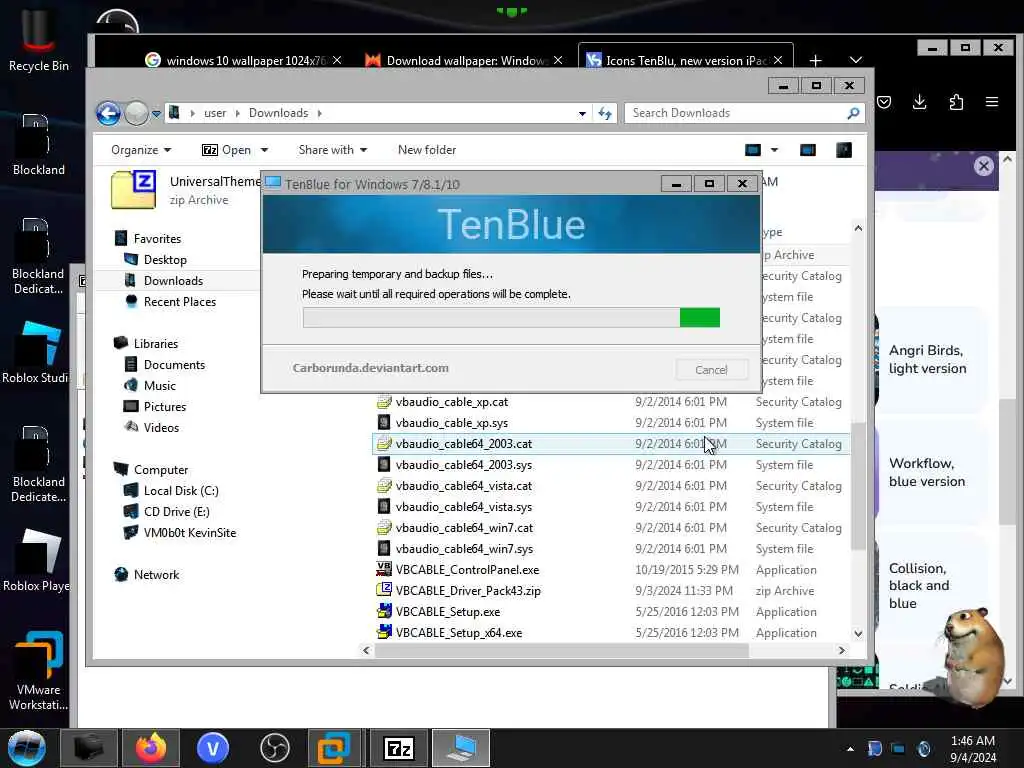
Task: Open the browser hamburger menu
Action: (x=992, y=102)
